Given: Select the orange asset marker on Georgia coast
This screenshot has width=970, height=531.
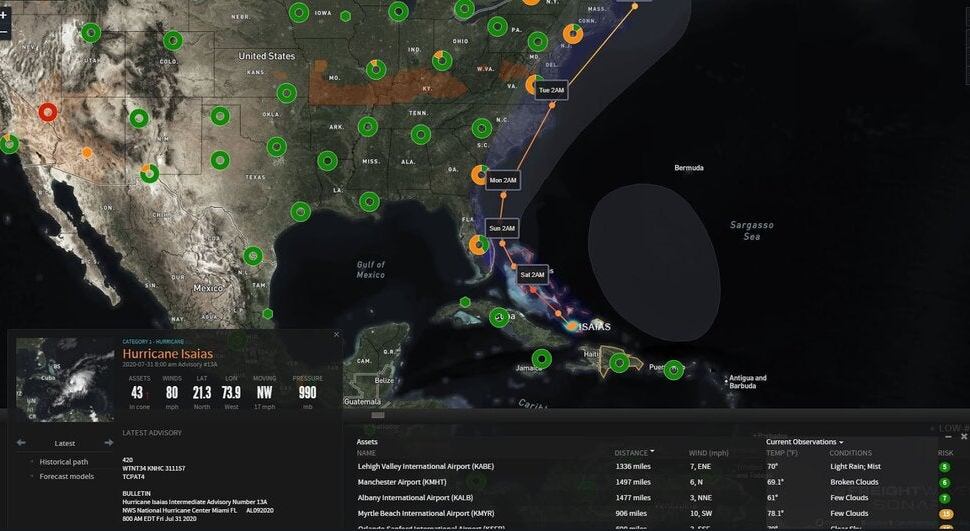Looking at the screenshot, I should tap(481, 175).
